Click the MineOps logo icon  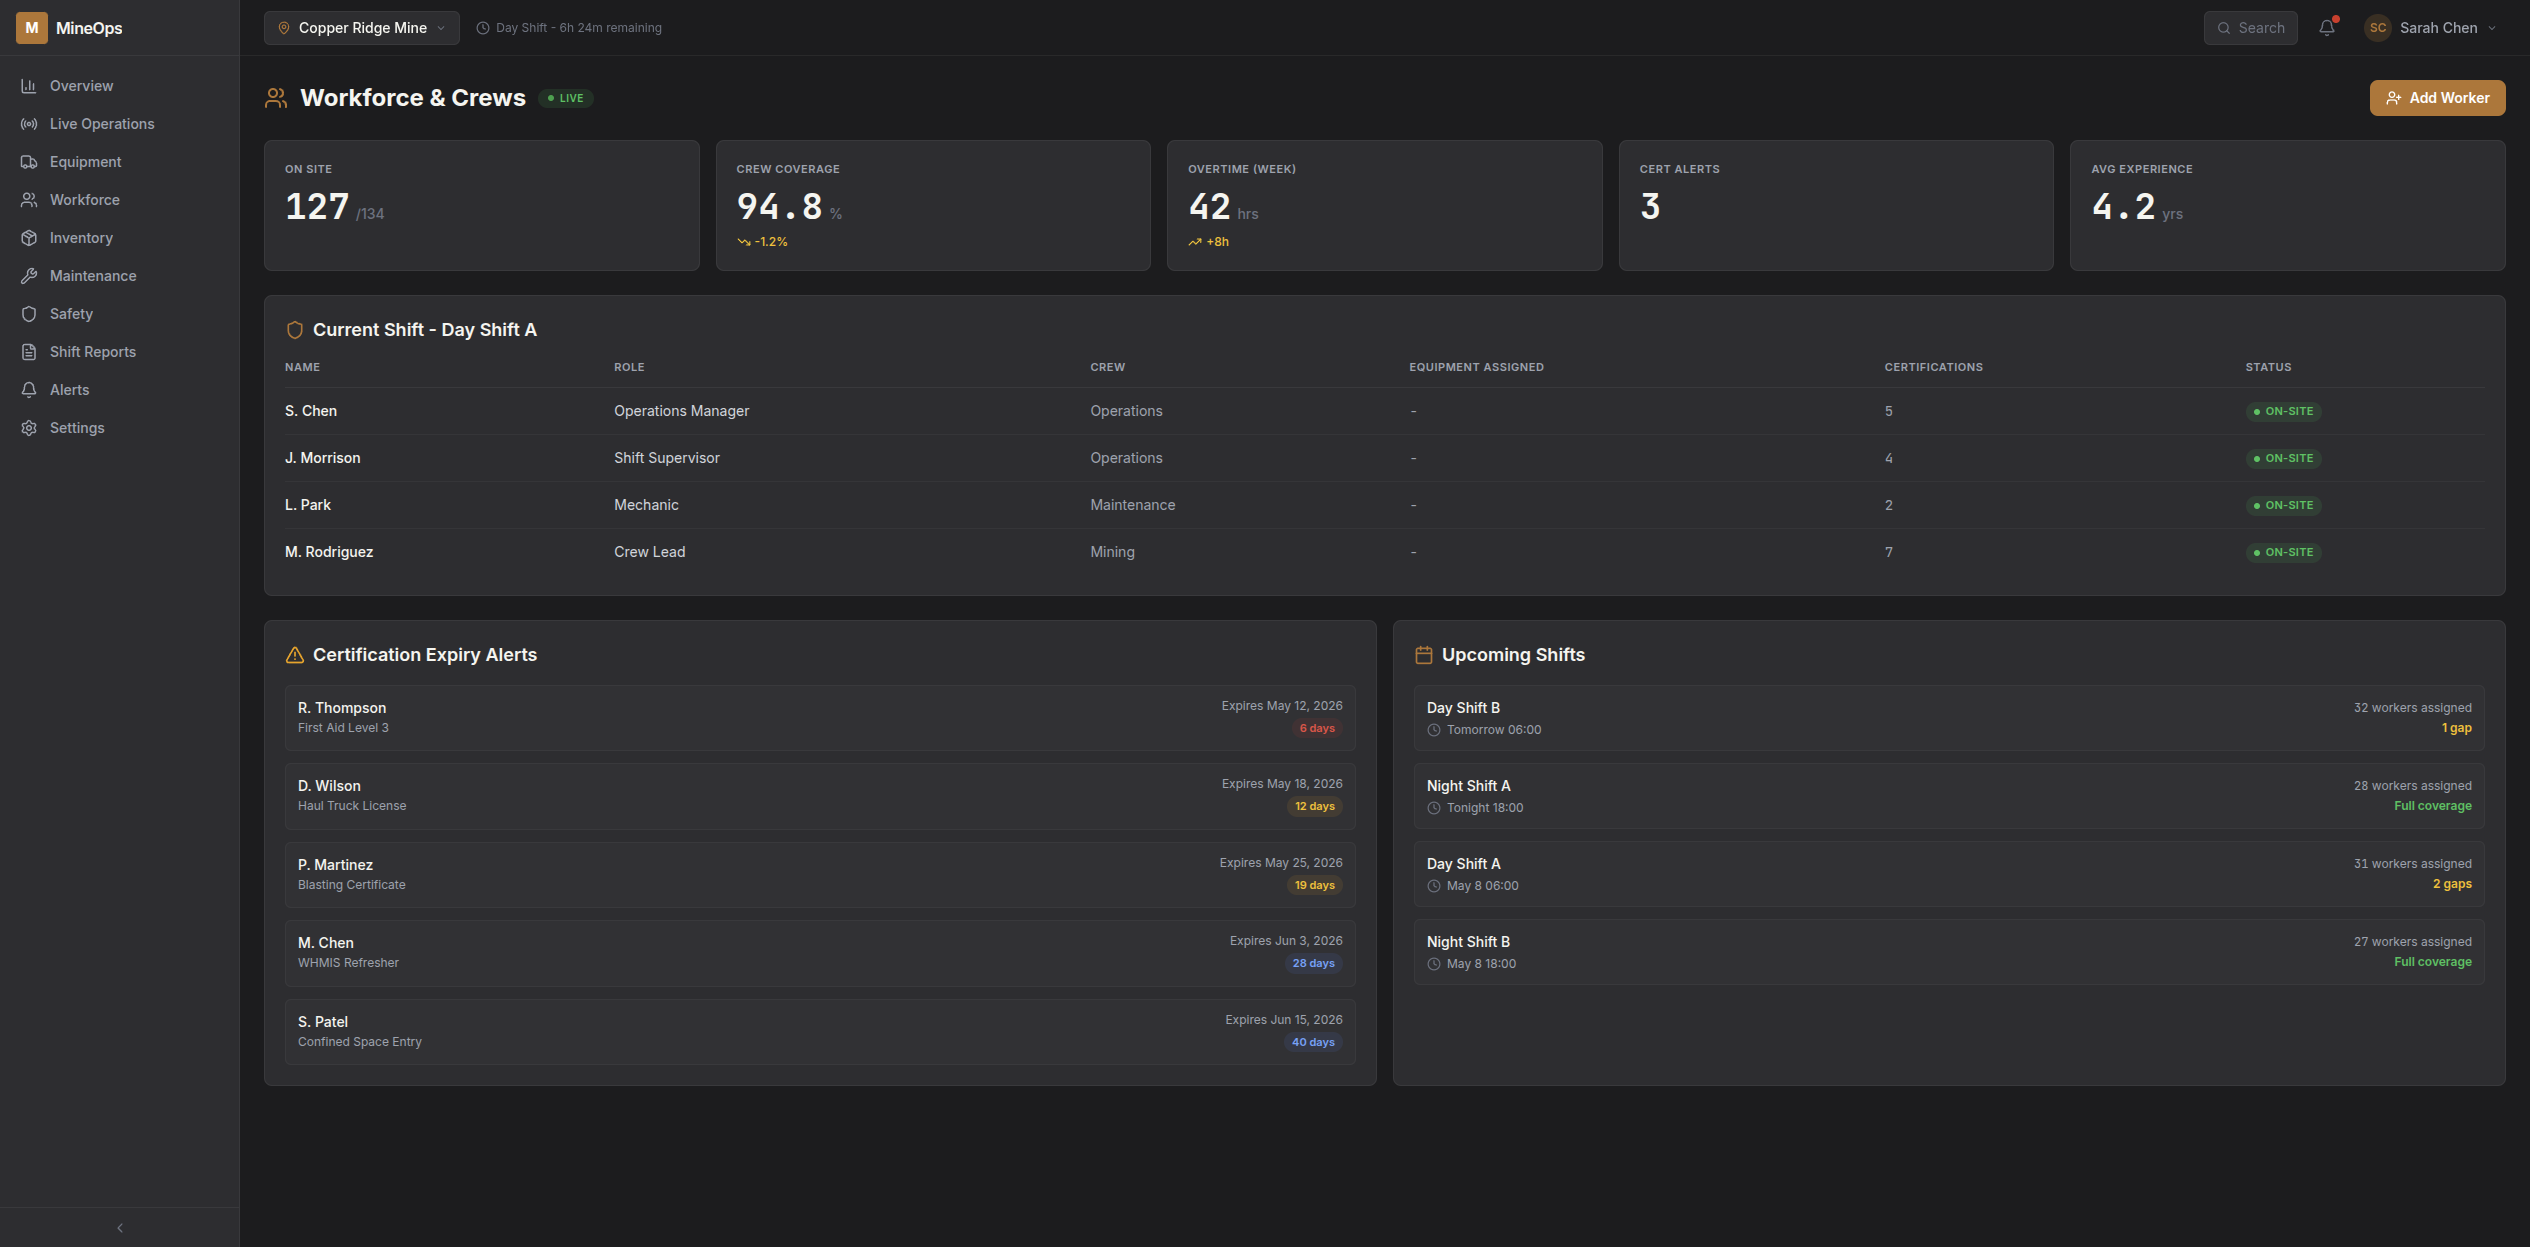coord(31,28)
